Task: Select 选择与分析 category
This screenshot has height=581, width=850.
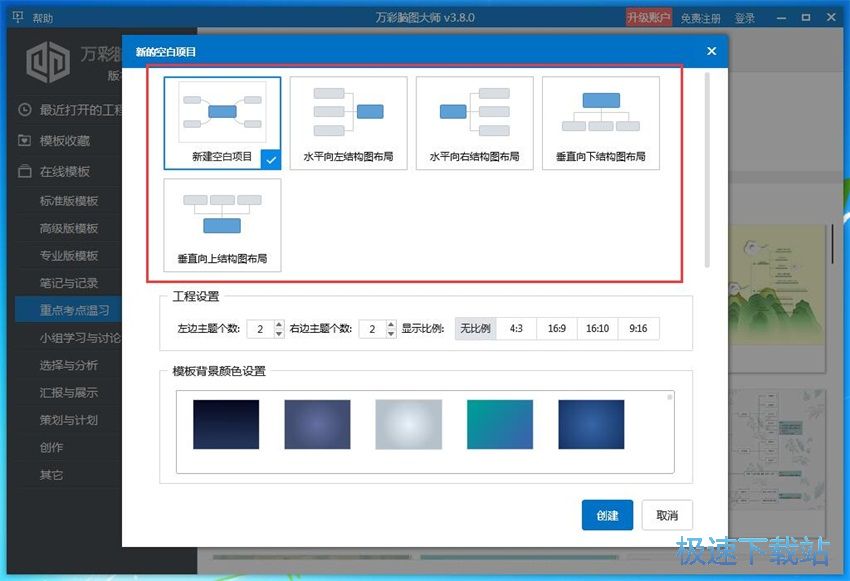Action: 69,365
